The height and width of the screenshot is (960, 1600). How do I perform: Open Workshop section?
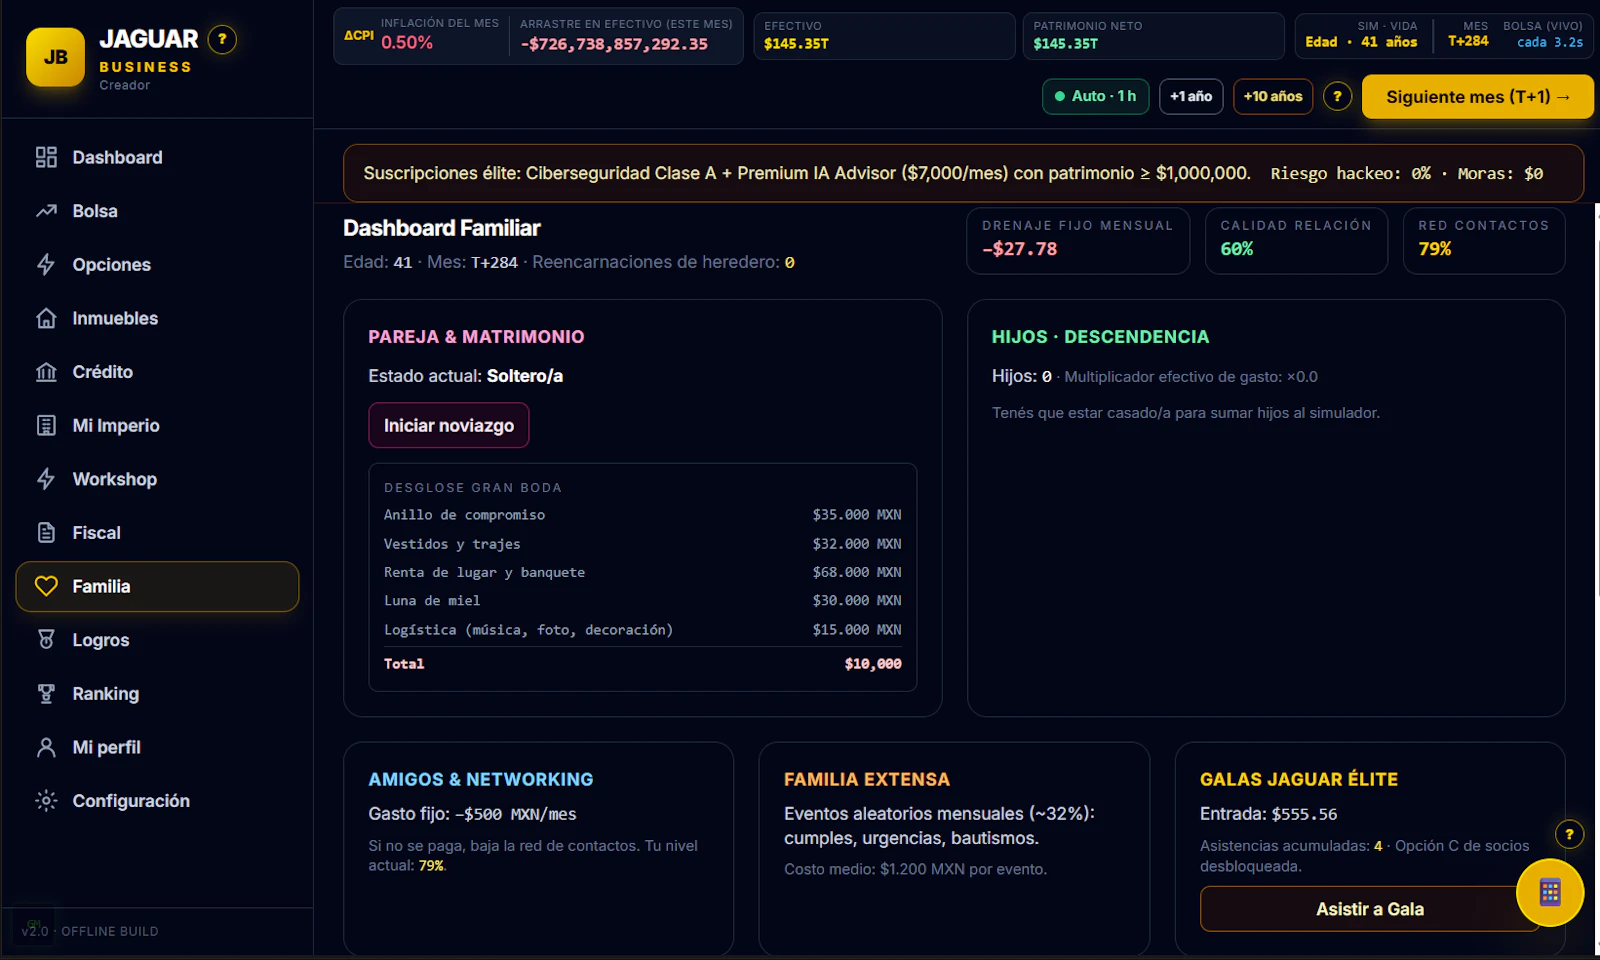point(157,479)
